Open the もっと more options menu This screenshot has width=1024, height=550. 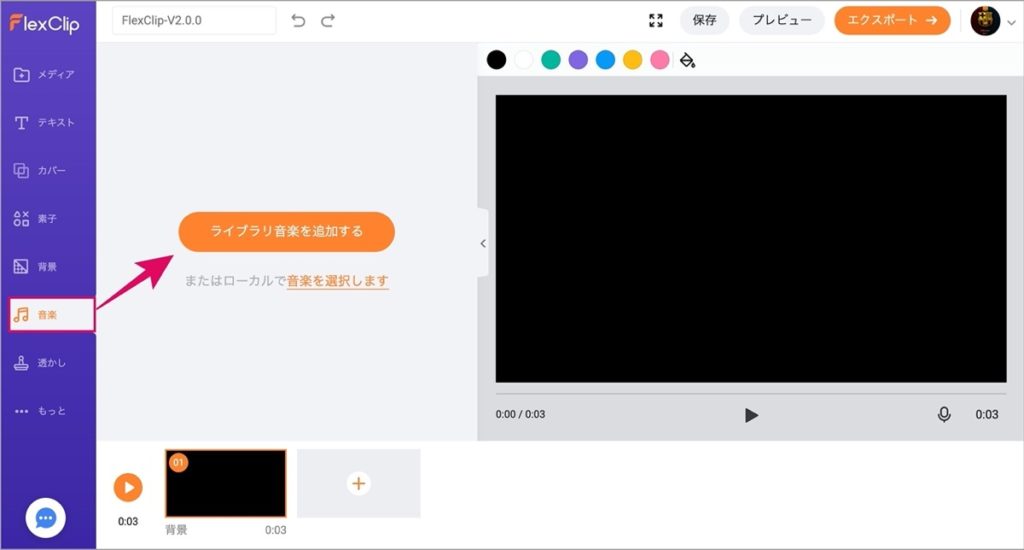coord(40,411)
